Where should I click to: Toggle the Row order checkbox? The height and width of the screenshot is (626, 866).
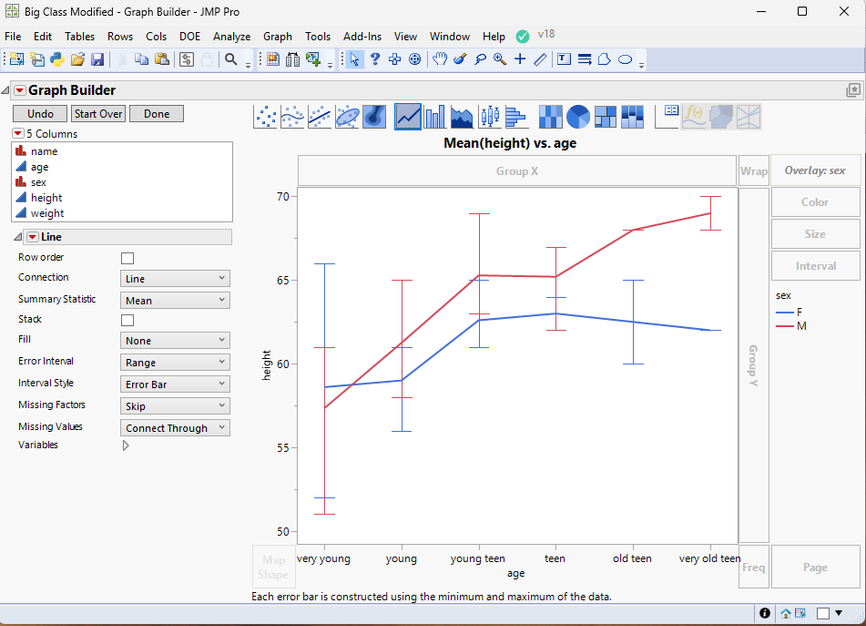click(x=128, y=258)
